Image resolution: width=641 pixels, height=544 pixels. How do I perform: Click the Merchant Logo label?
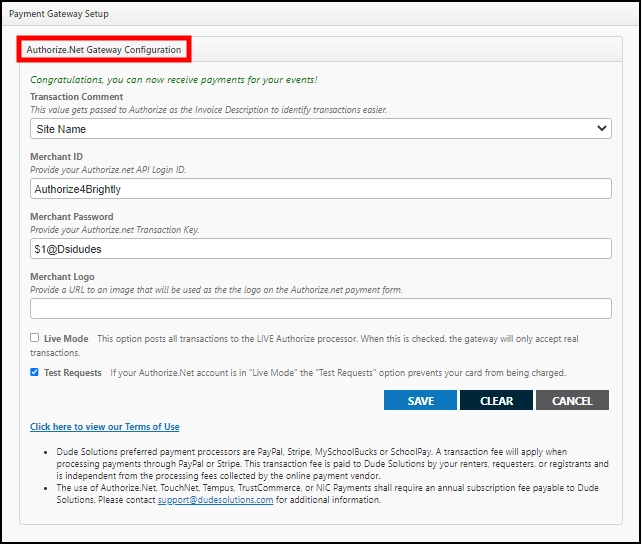coord(62,277)
